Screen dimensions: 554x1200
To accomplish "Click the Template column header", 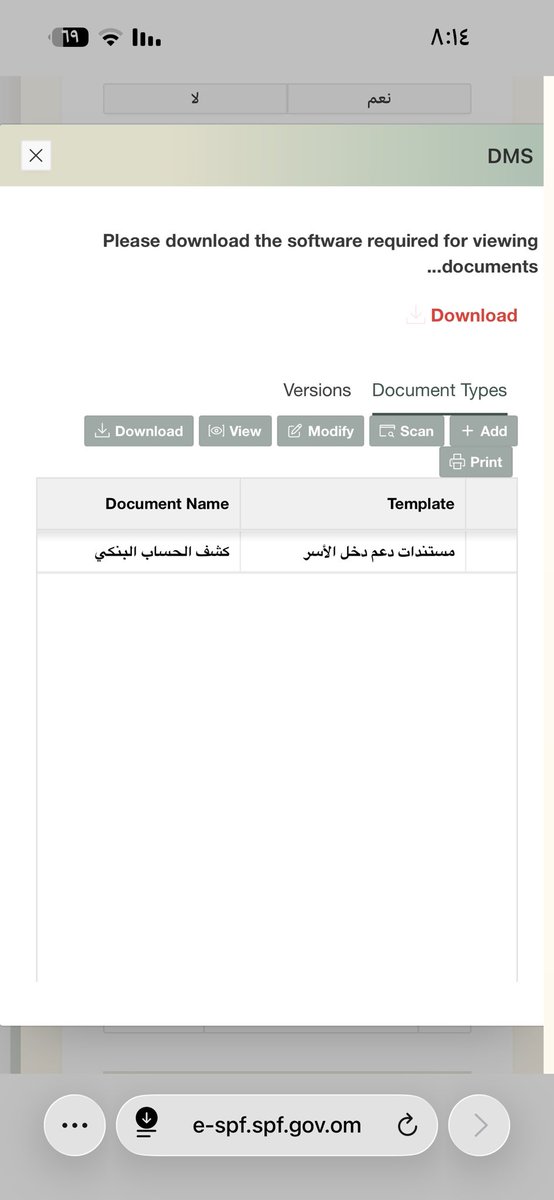I will (353, 504).
